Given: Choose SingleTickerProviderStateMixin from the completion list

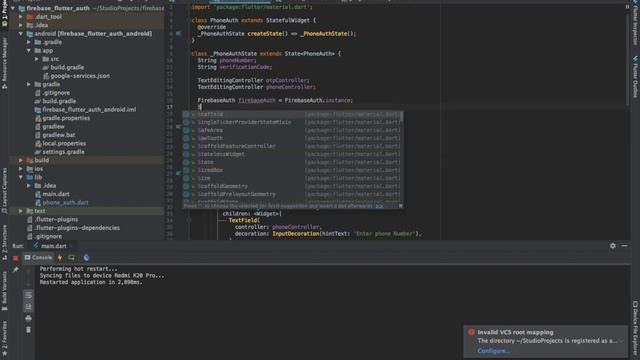Looking at the screenshot, I should (x=293, y=122).
